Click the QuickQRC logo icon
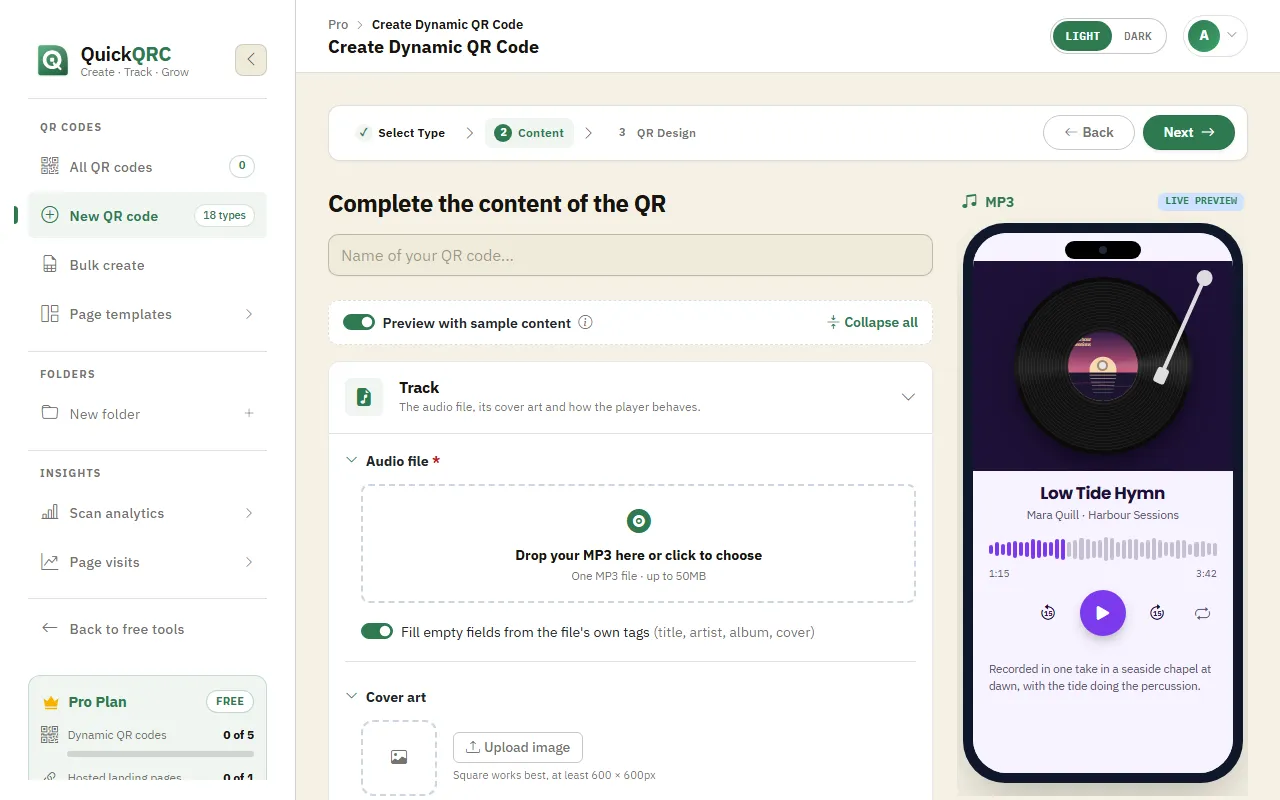 (x=53, y=60)
